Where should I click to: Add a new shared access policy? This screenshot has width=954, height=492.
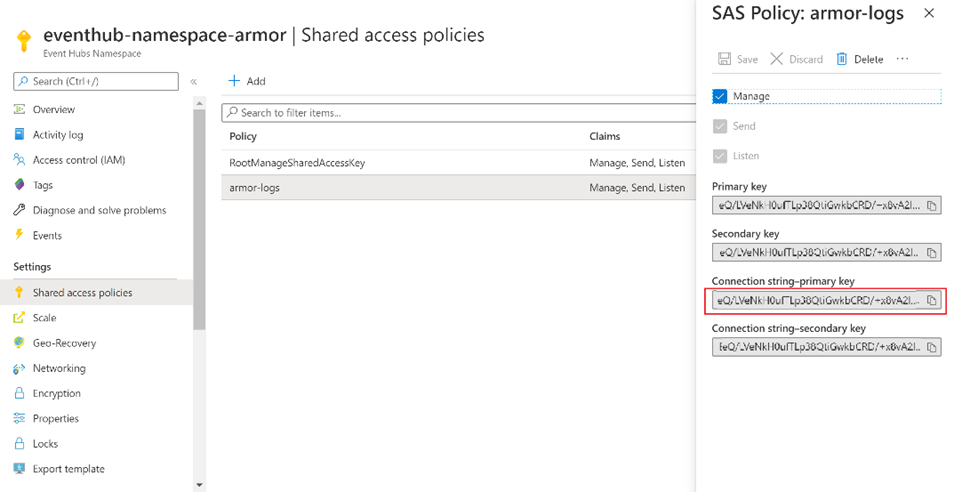point(247,81)
